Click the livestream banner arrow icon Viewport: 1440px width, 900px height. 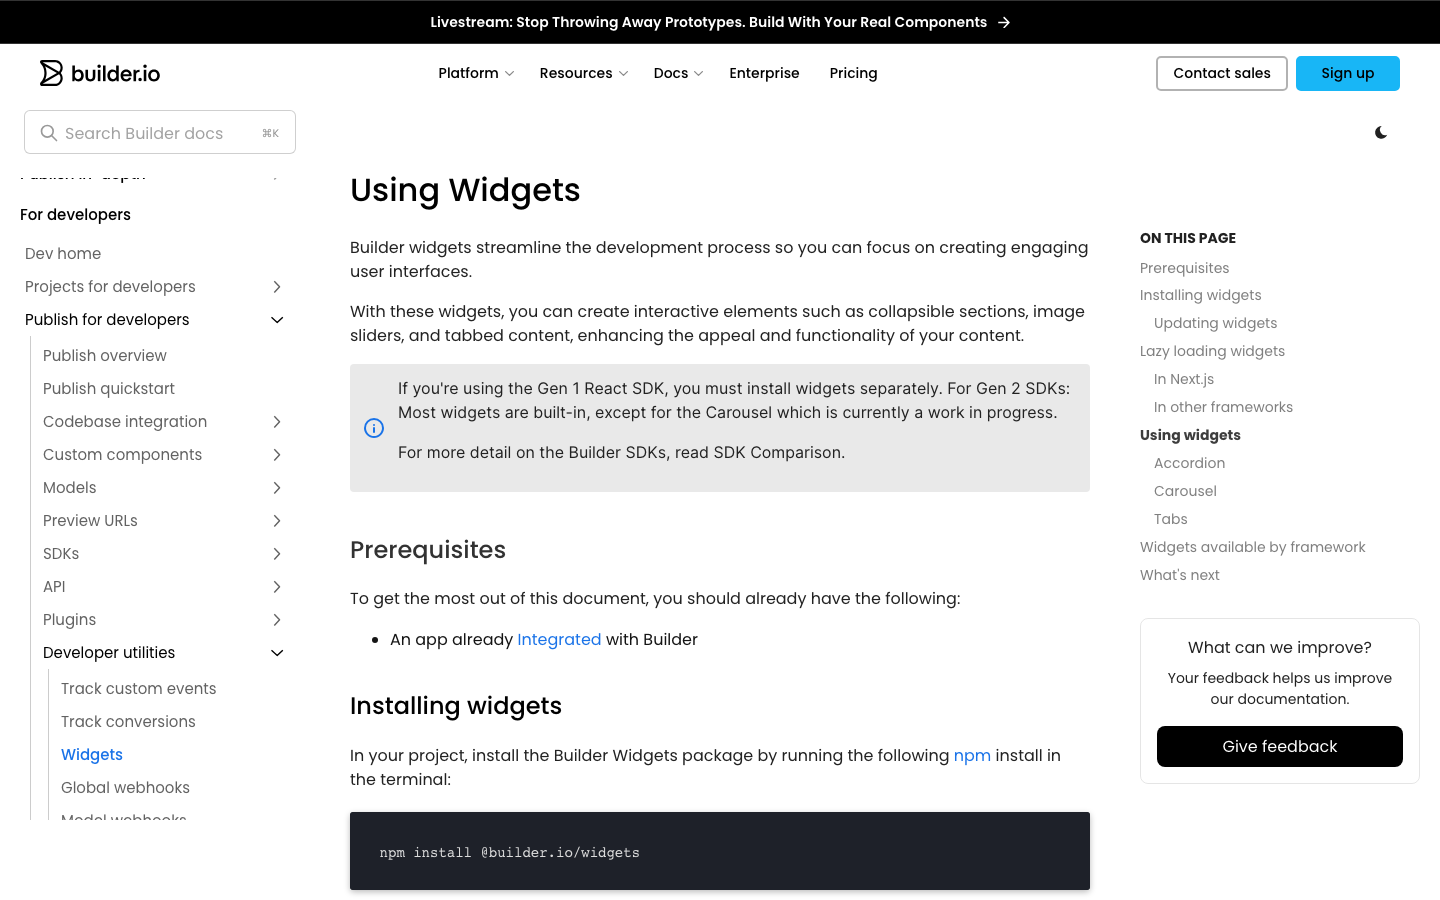tap(1004, 22)
